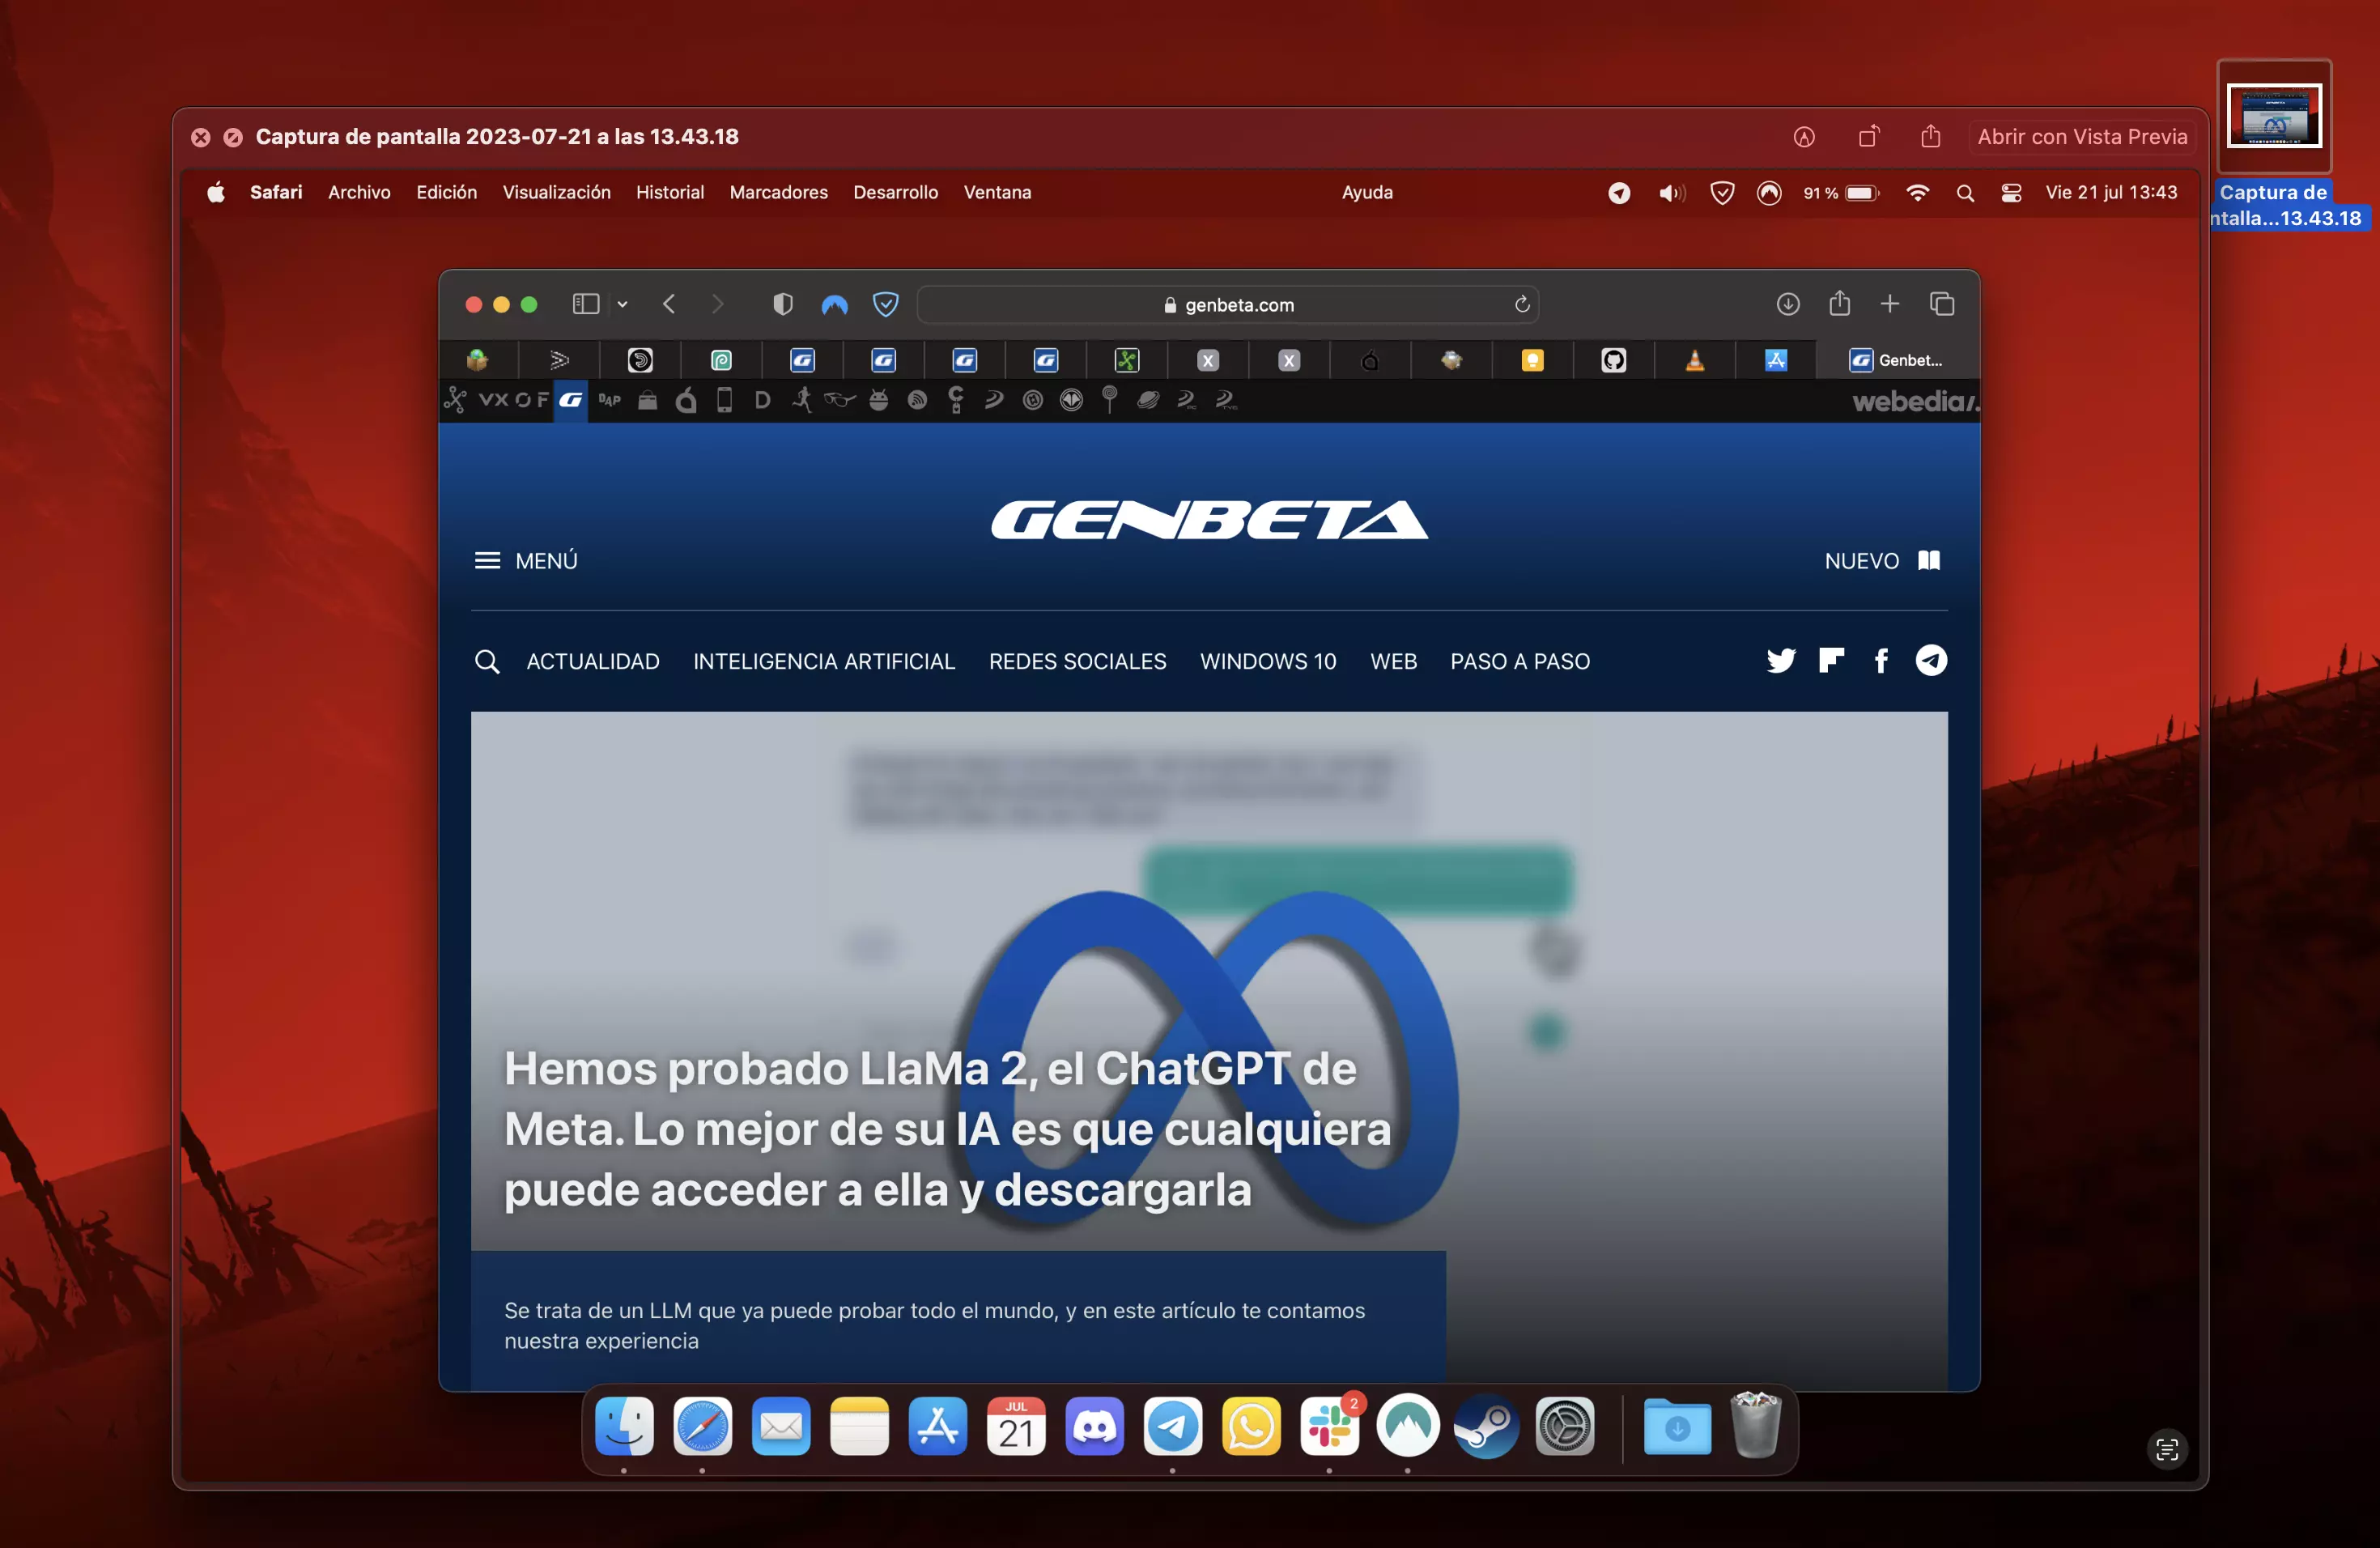Click the NUEVO bookmark button

coord(1882,560)
